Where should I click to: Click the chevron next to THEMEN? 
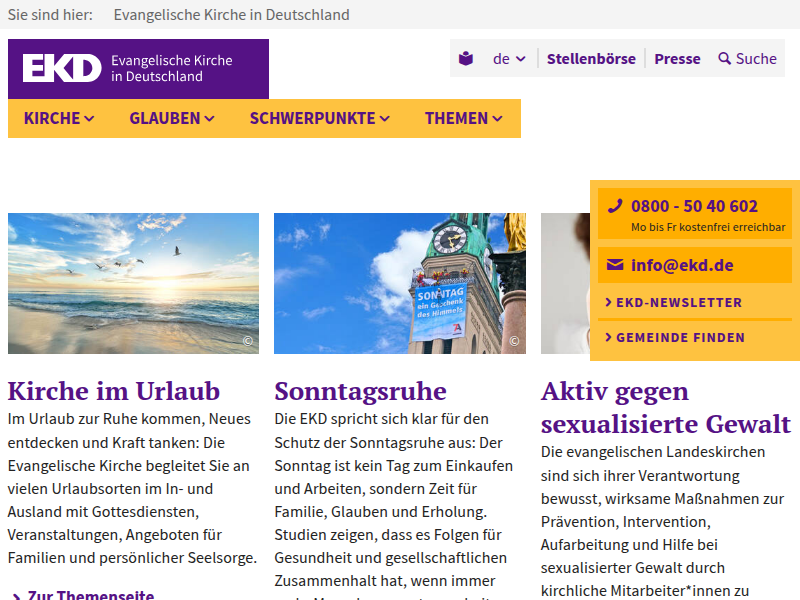click(x=497, y=119)
